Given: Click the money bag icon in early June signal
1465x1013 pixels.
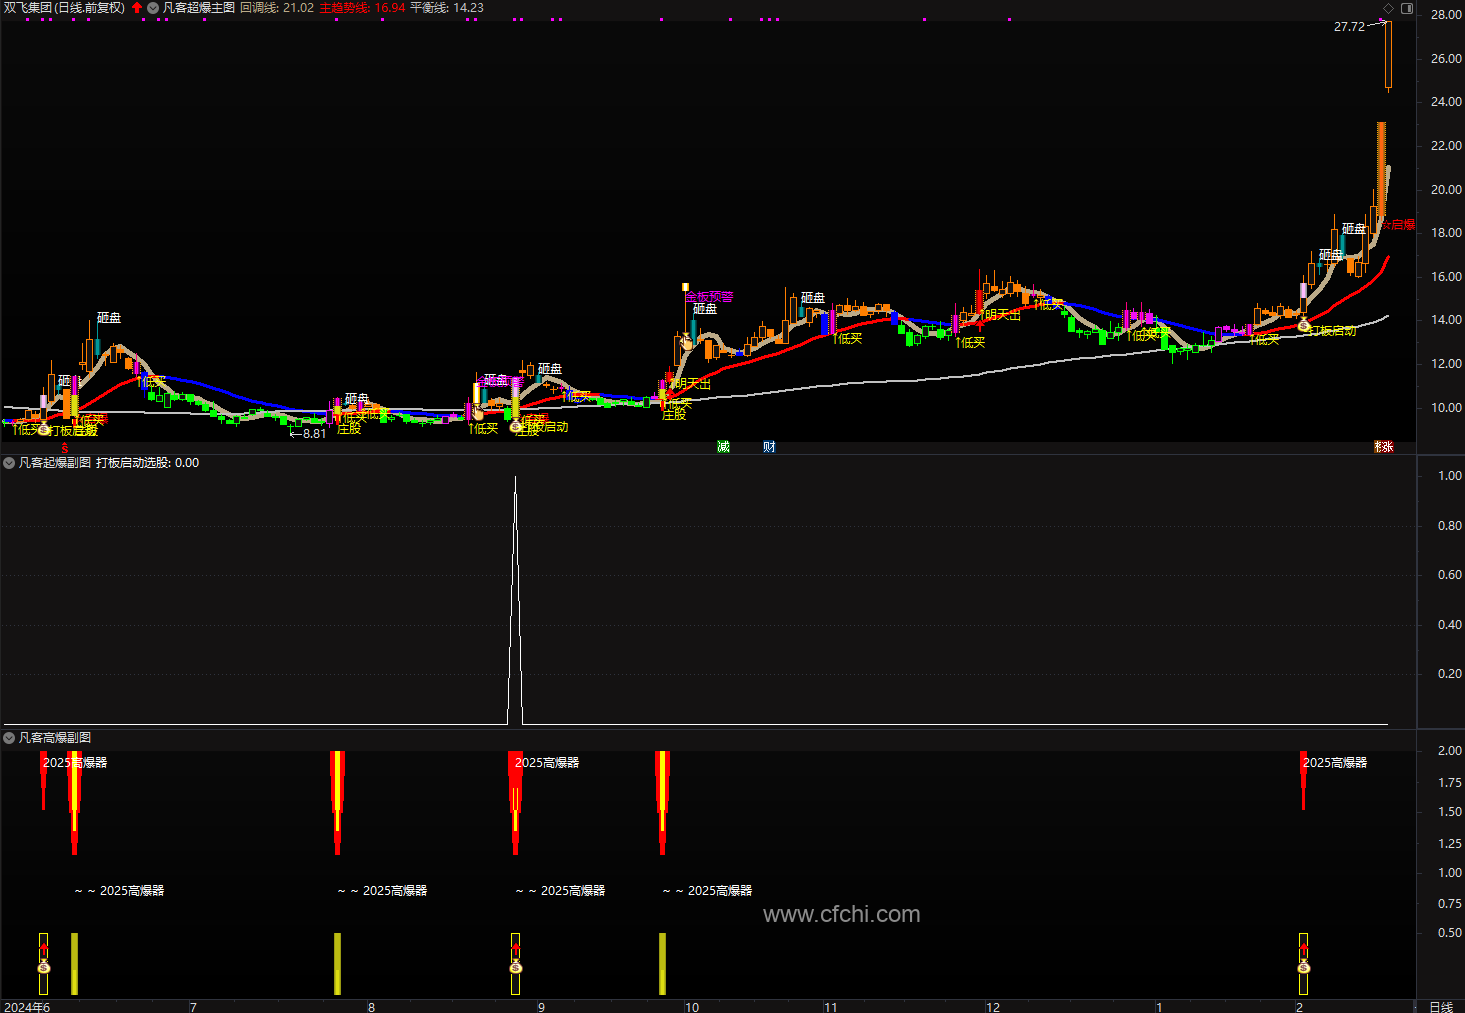Looking at the screenshot, I should 43,968.
